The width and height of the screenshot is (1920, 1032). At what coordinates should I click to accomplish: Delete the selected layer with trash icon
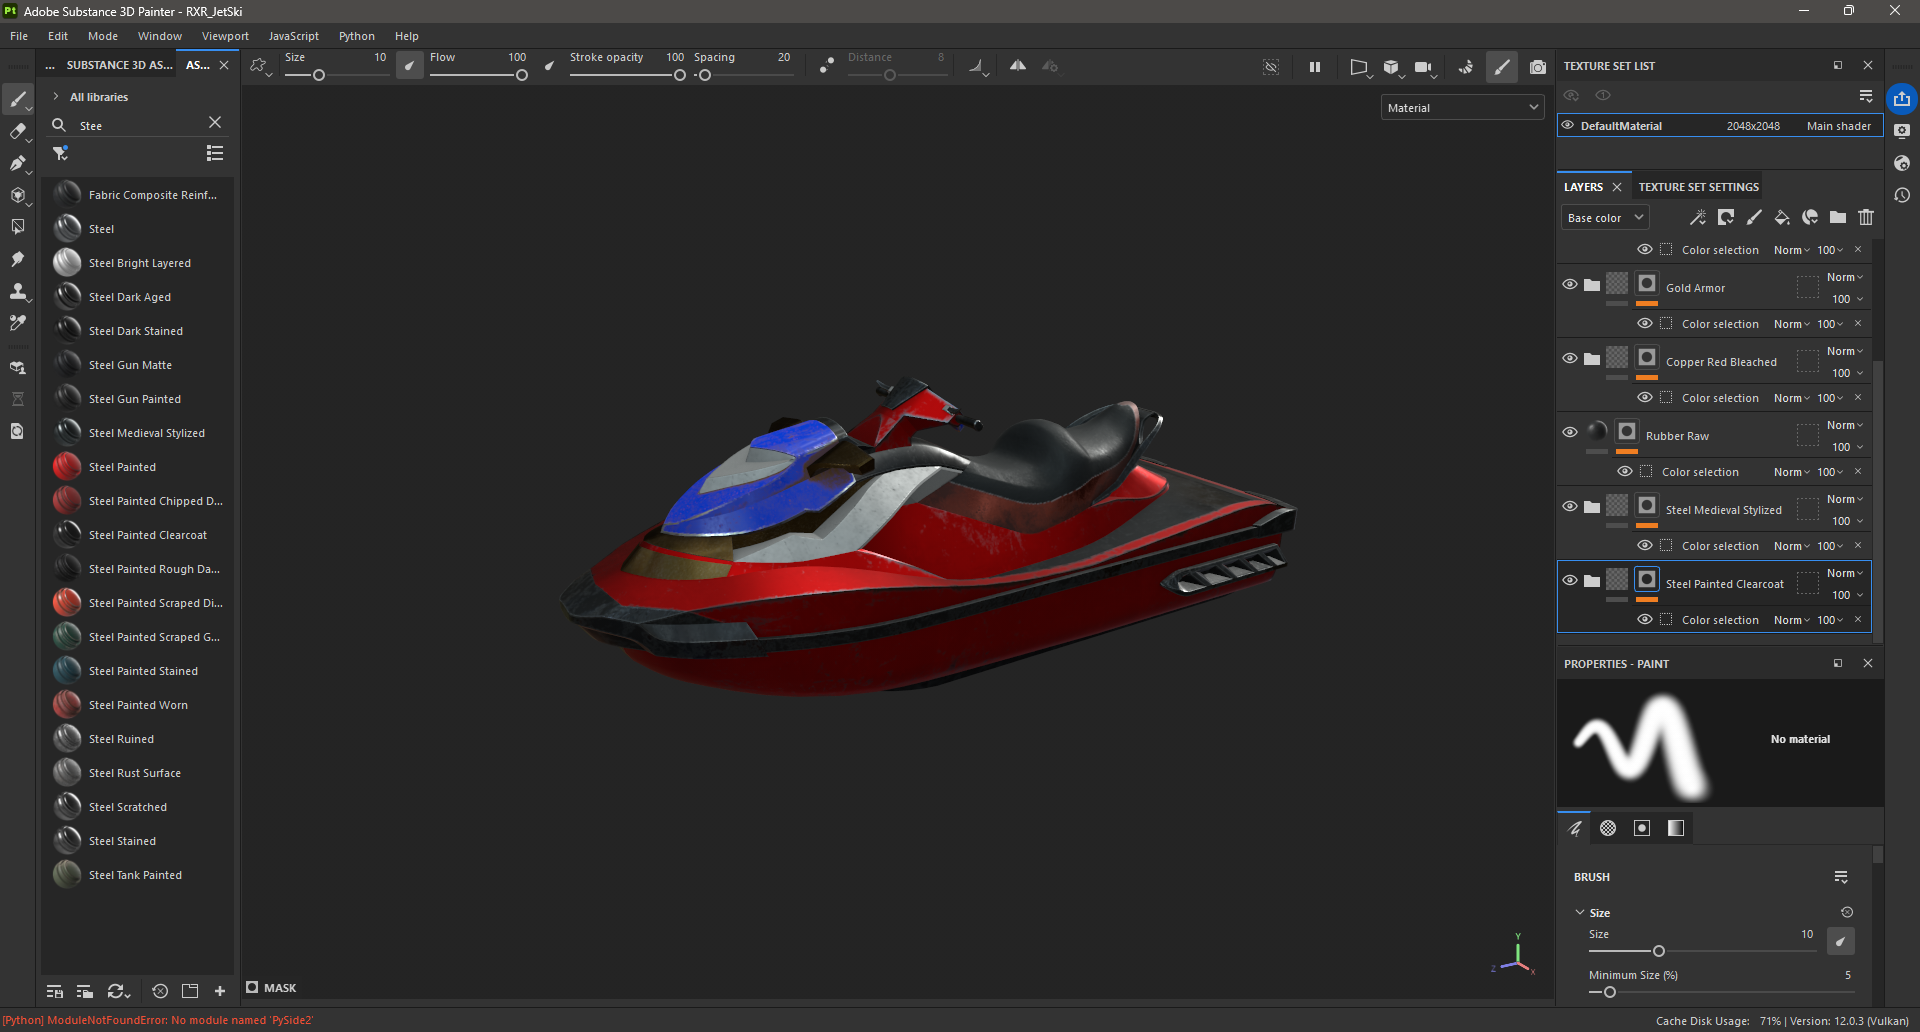coord(1866,217)
